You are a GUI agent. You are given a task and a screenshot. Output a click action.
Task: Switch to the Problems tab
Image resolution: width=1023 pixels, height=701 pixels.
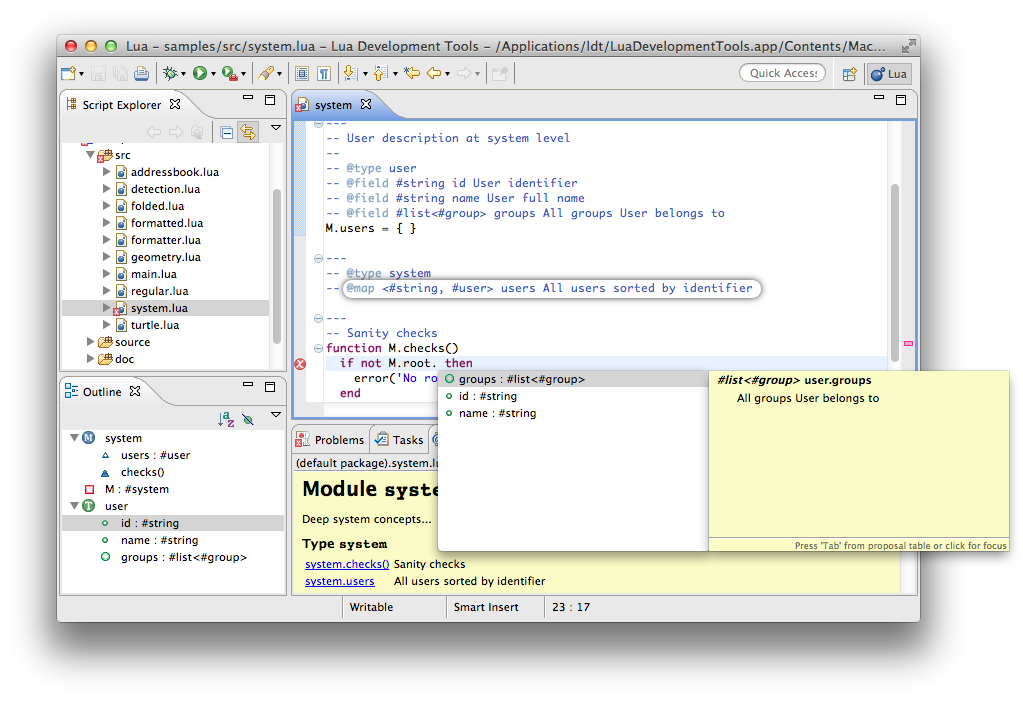pyautogui.click(x=331, y=440)
